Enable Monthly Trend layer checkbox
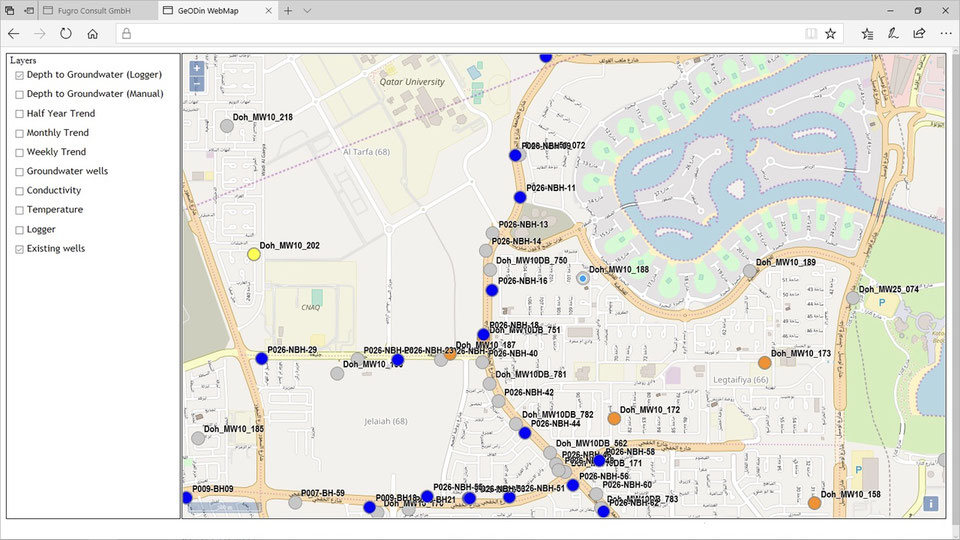This screenshot has height=540, width=960. point(19,133)
